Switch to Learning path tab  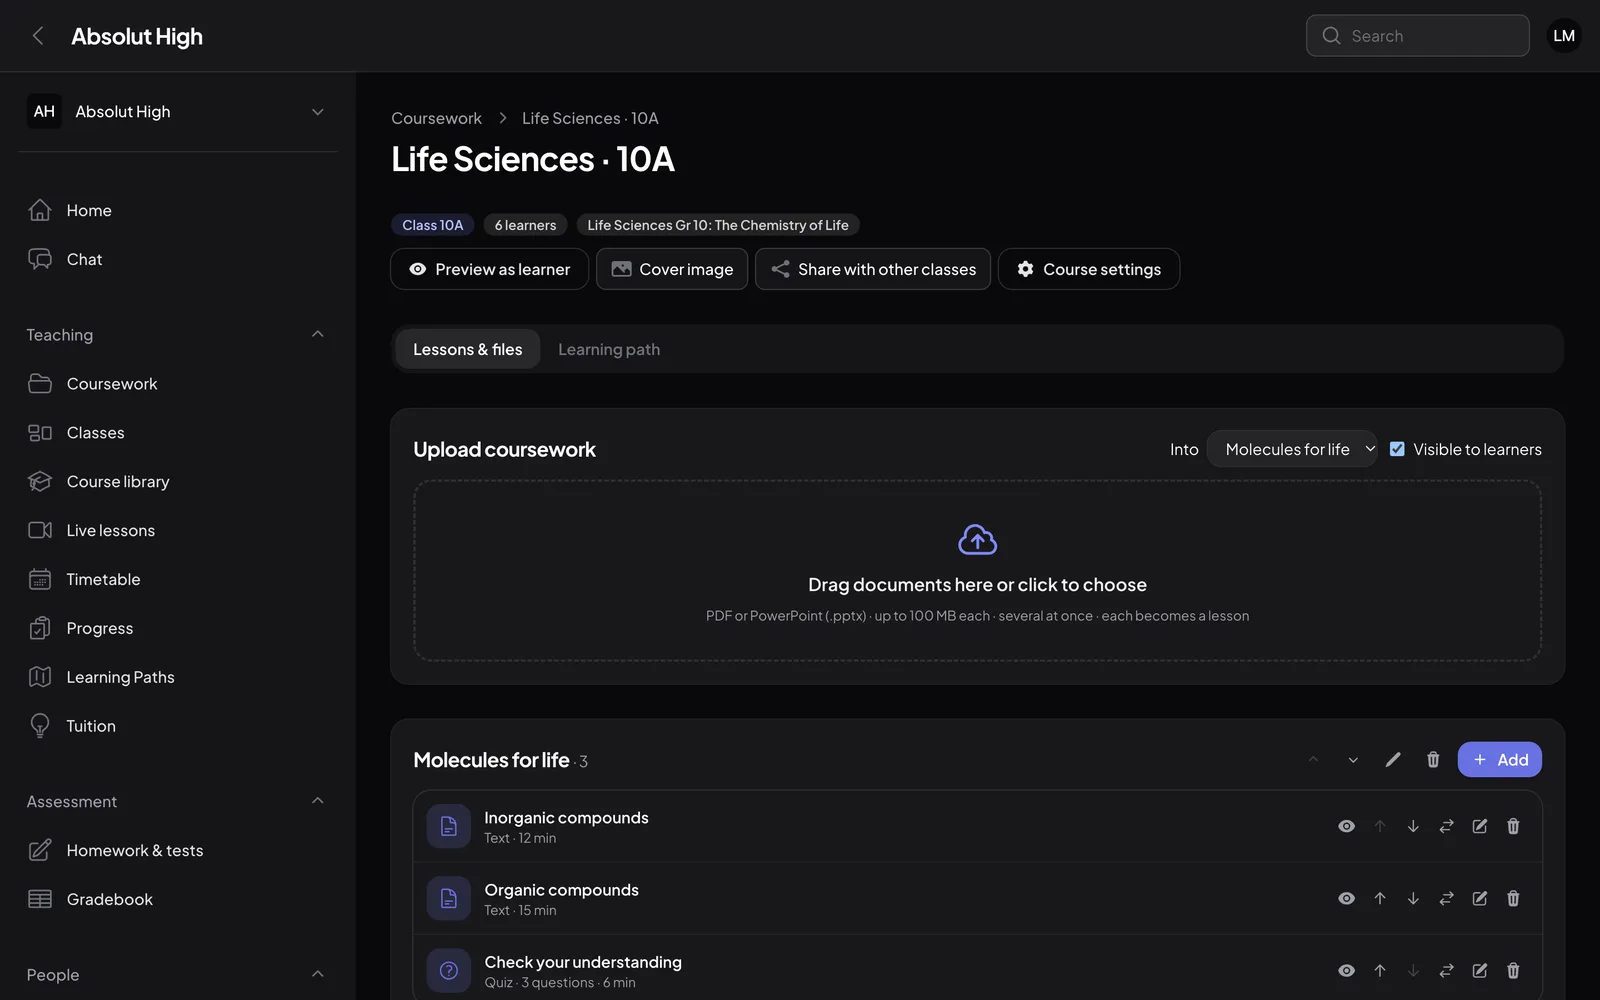pyautogui.click(x=609, y=349)
